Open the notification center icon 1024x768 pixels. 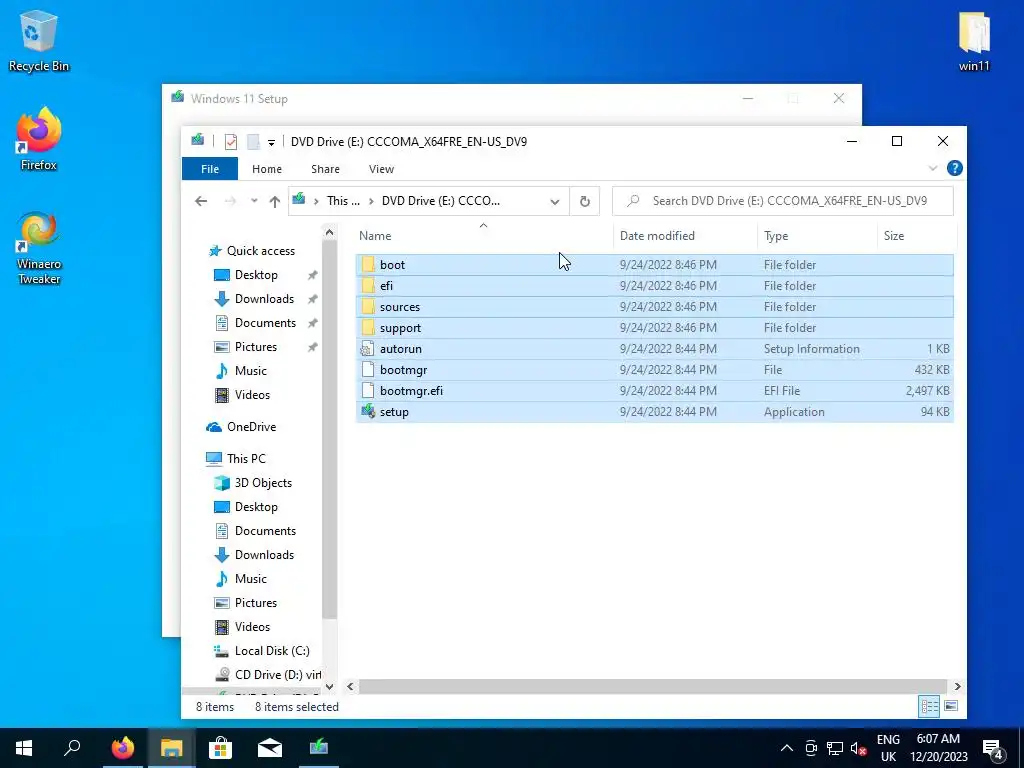coord(993,748)
